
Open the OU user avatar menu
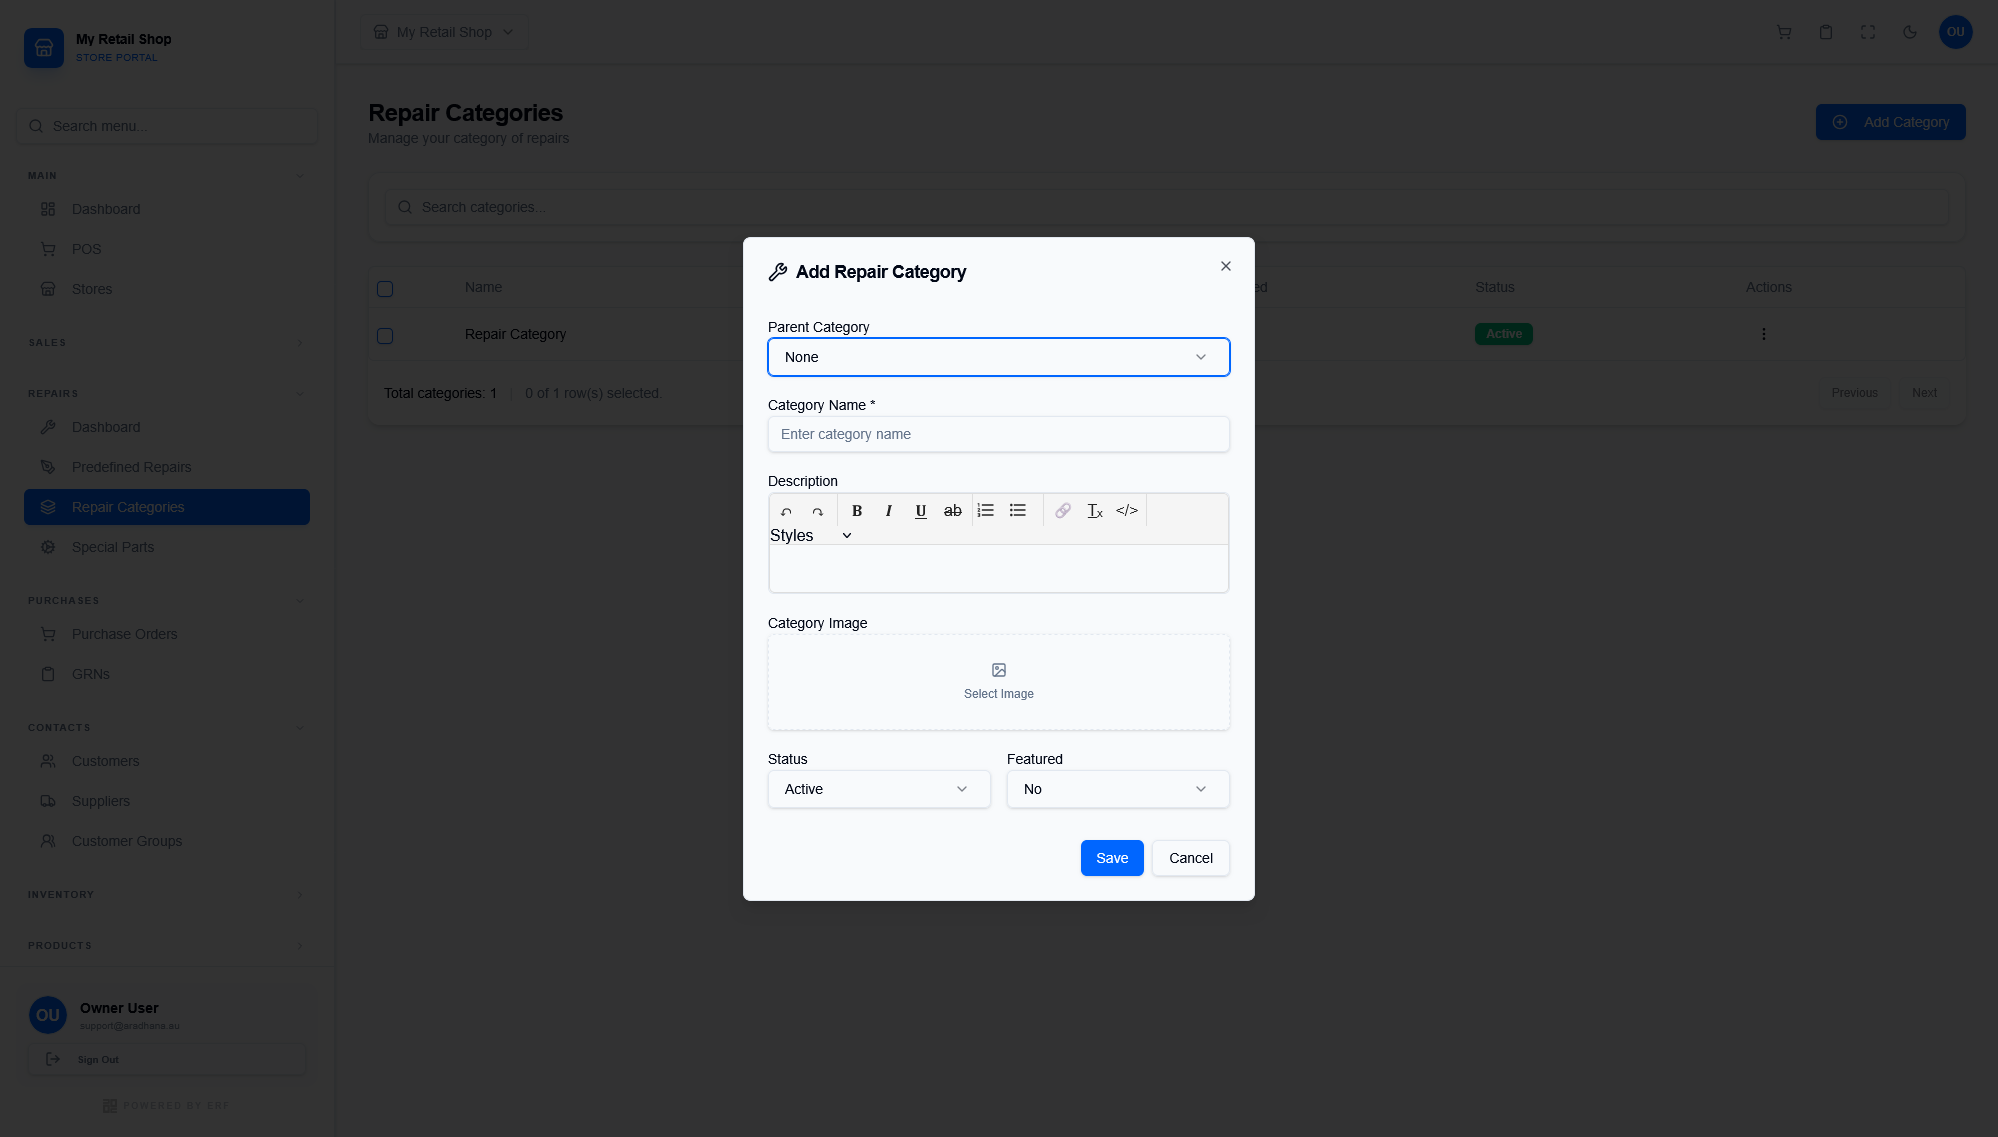point(1956,32)
